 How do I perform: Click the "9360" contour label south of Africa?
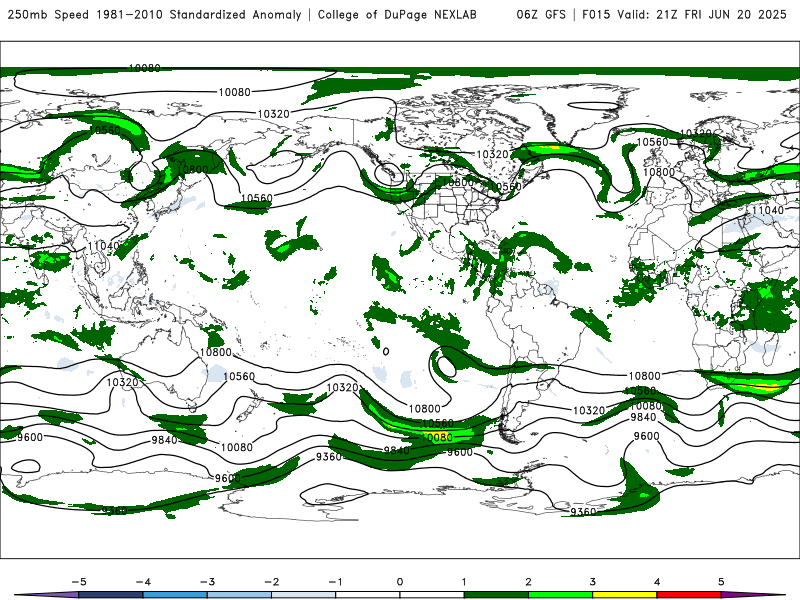click(x=583, y=511)
